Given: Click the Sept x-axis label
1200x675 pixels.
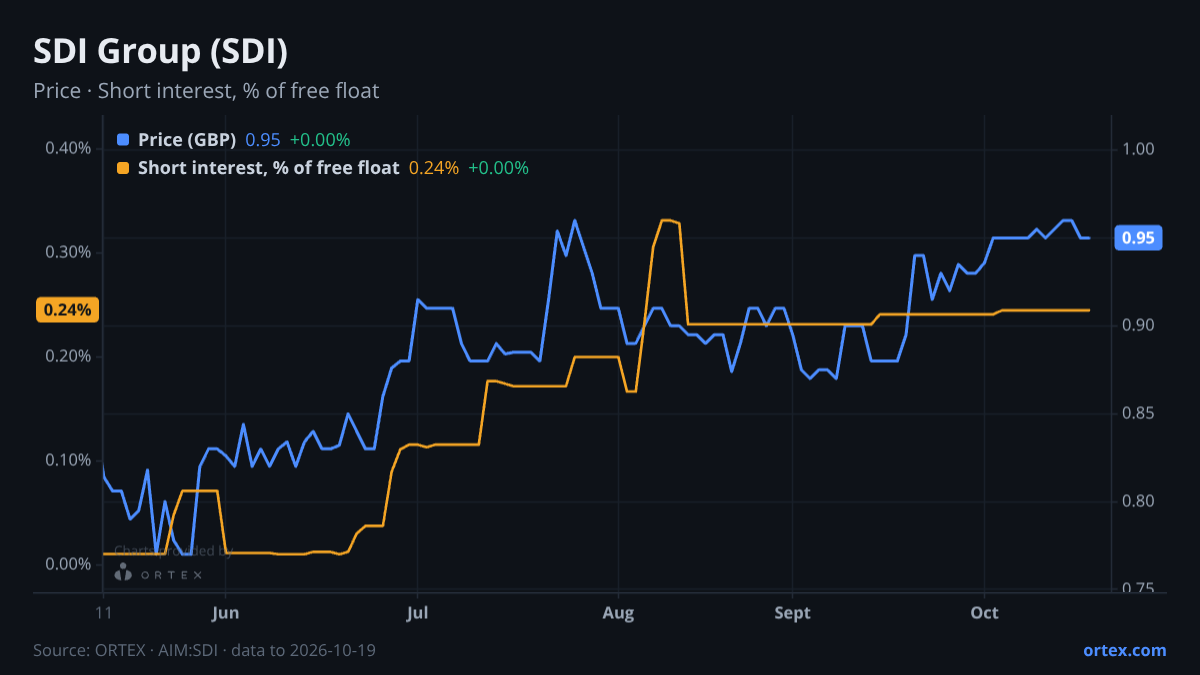Looking at the screenshot, I should [793, 612].
